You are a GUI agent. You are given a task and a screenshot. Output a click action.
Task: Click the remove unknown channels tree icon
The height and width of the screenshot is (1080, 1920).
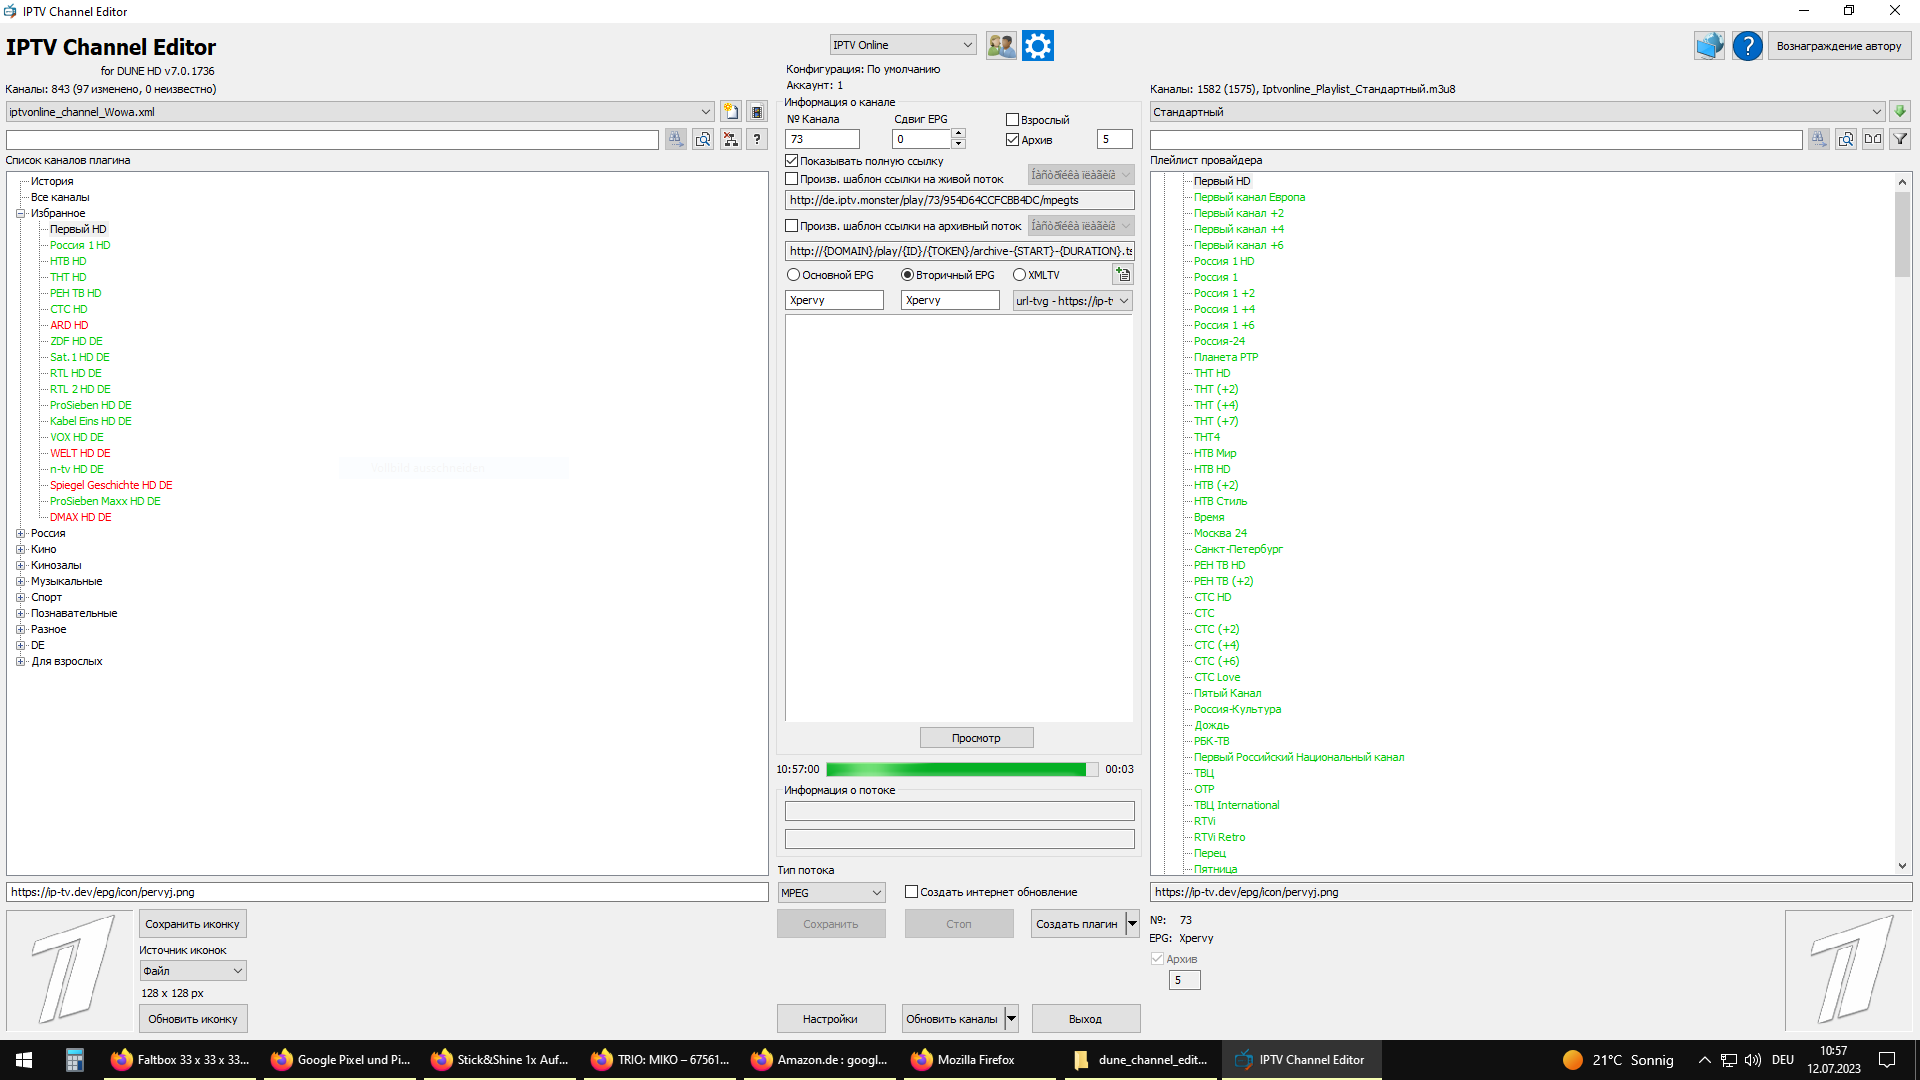coord(731,139)
